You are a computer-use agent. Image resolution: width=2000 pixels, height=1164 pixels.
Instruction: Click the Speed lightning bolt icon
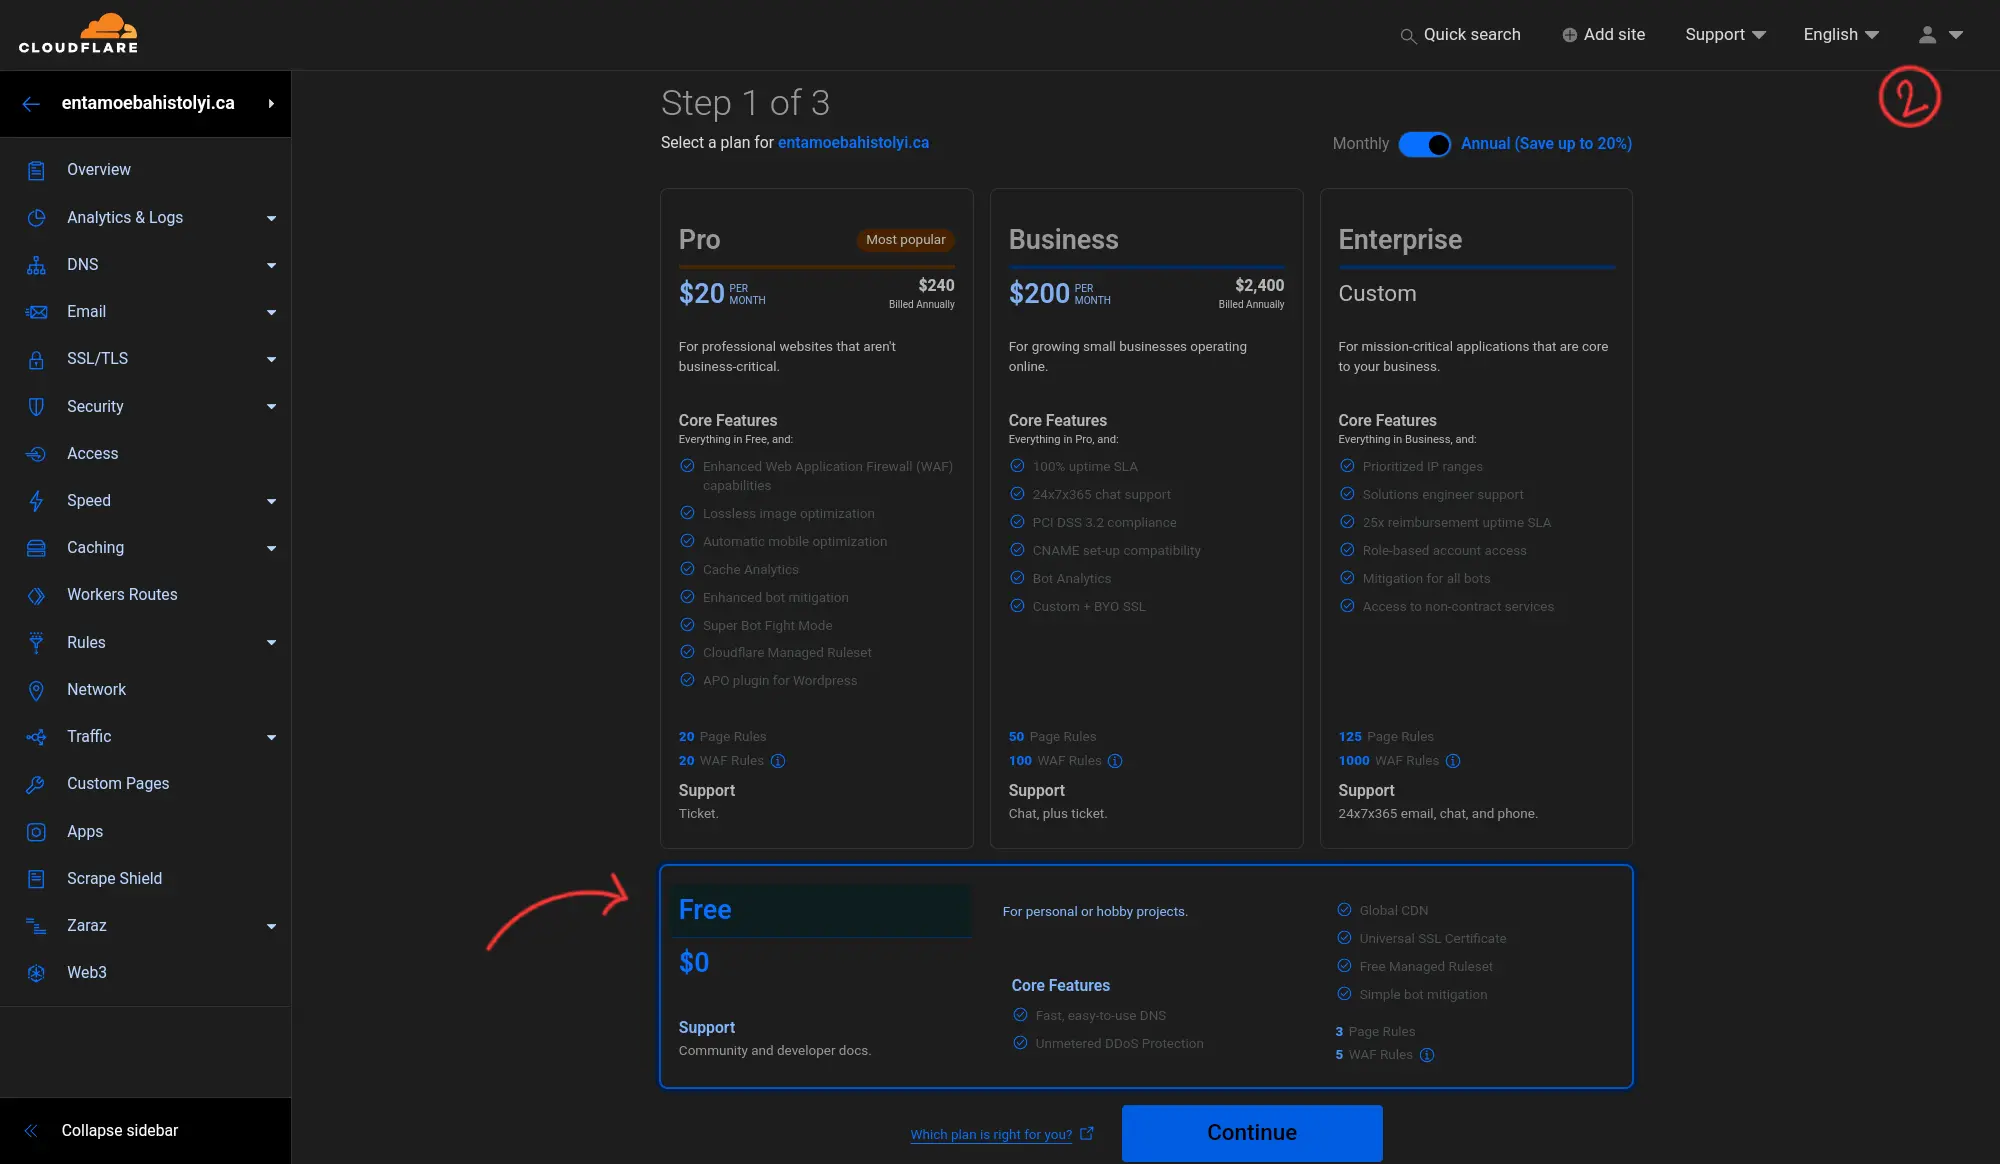[x=36, y=501]
